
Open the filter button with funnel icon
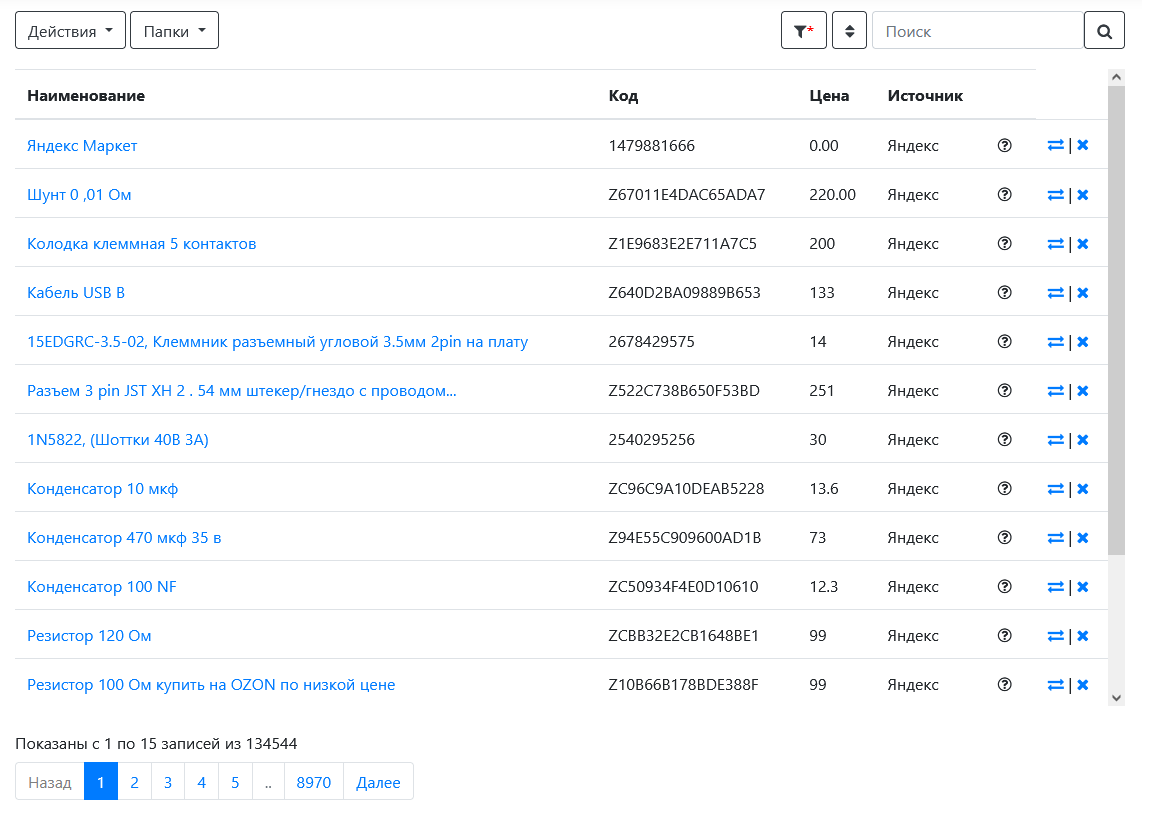click(x=804, y=31)
